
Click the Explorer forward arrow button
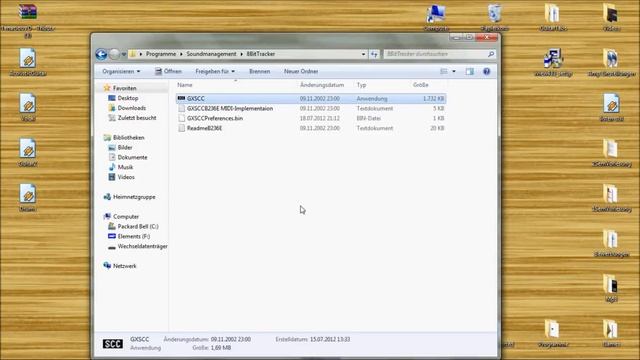[115, 54]
